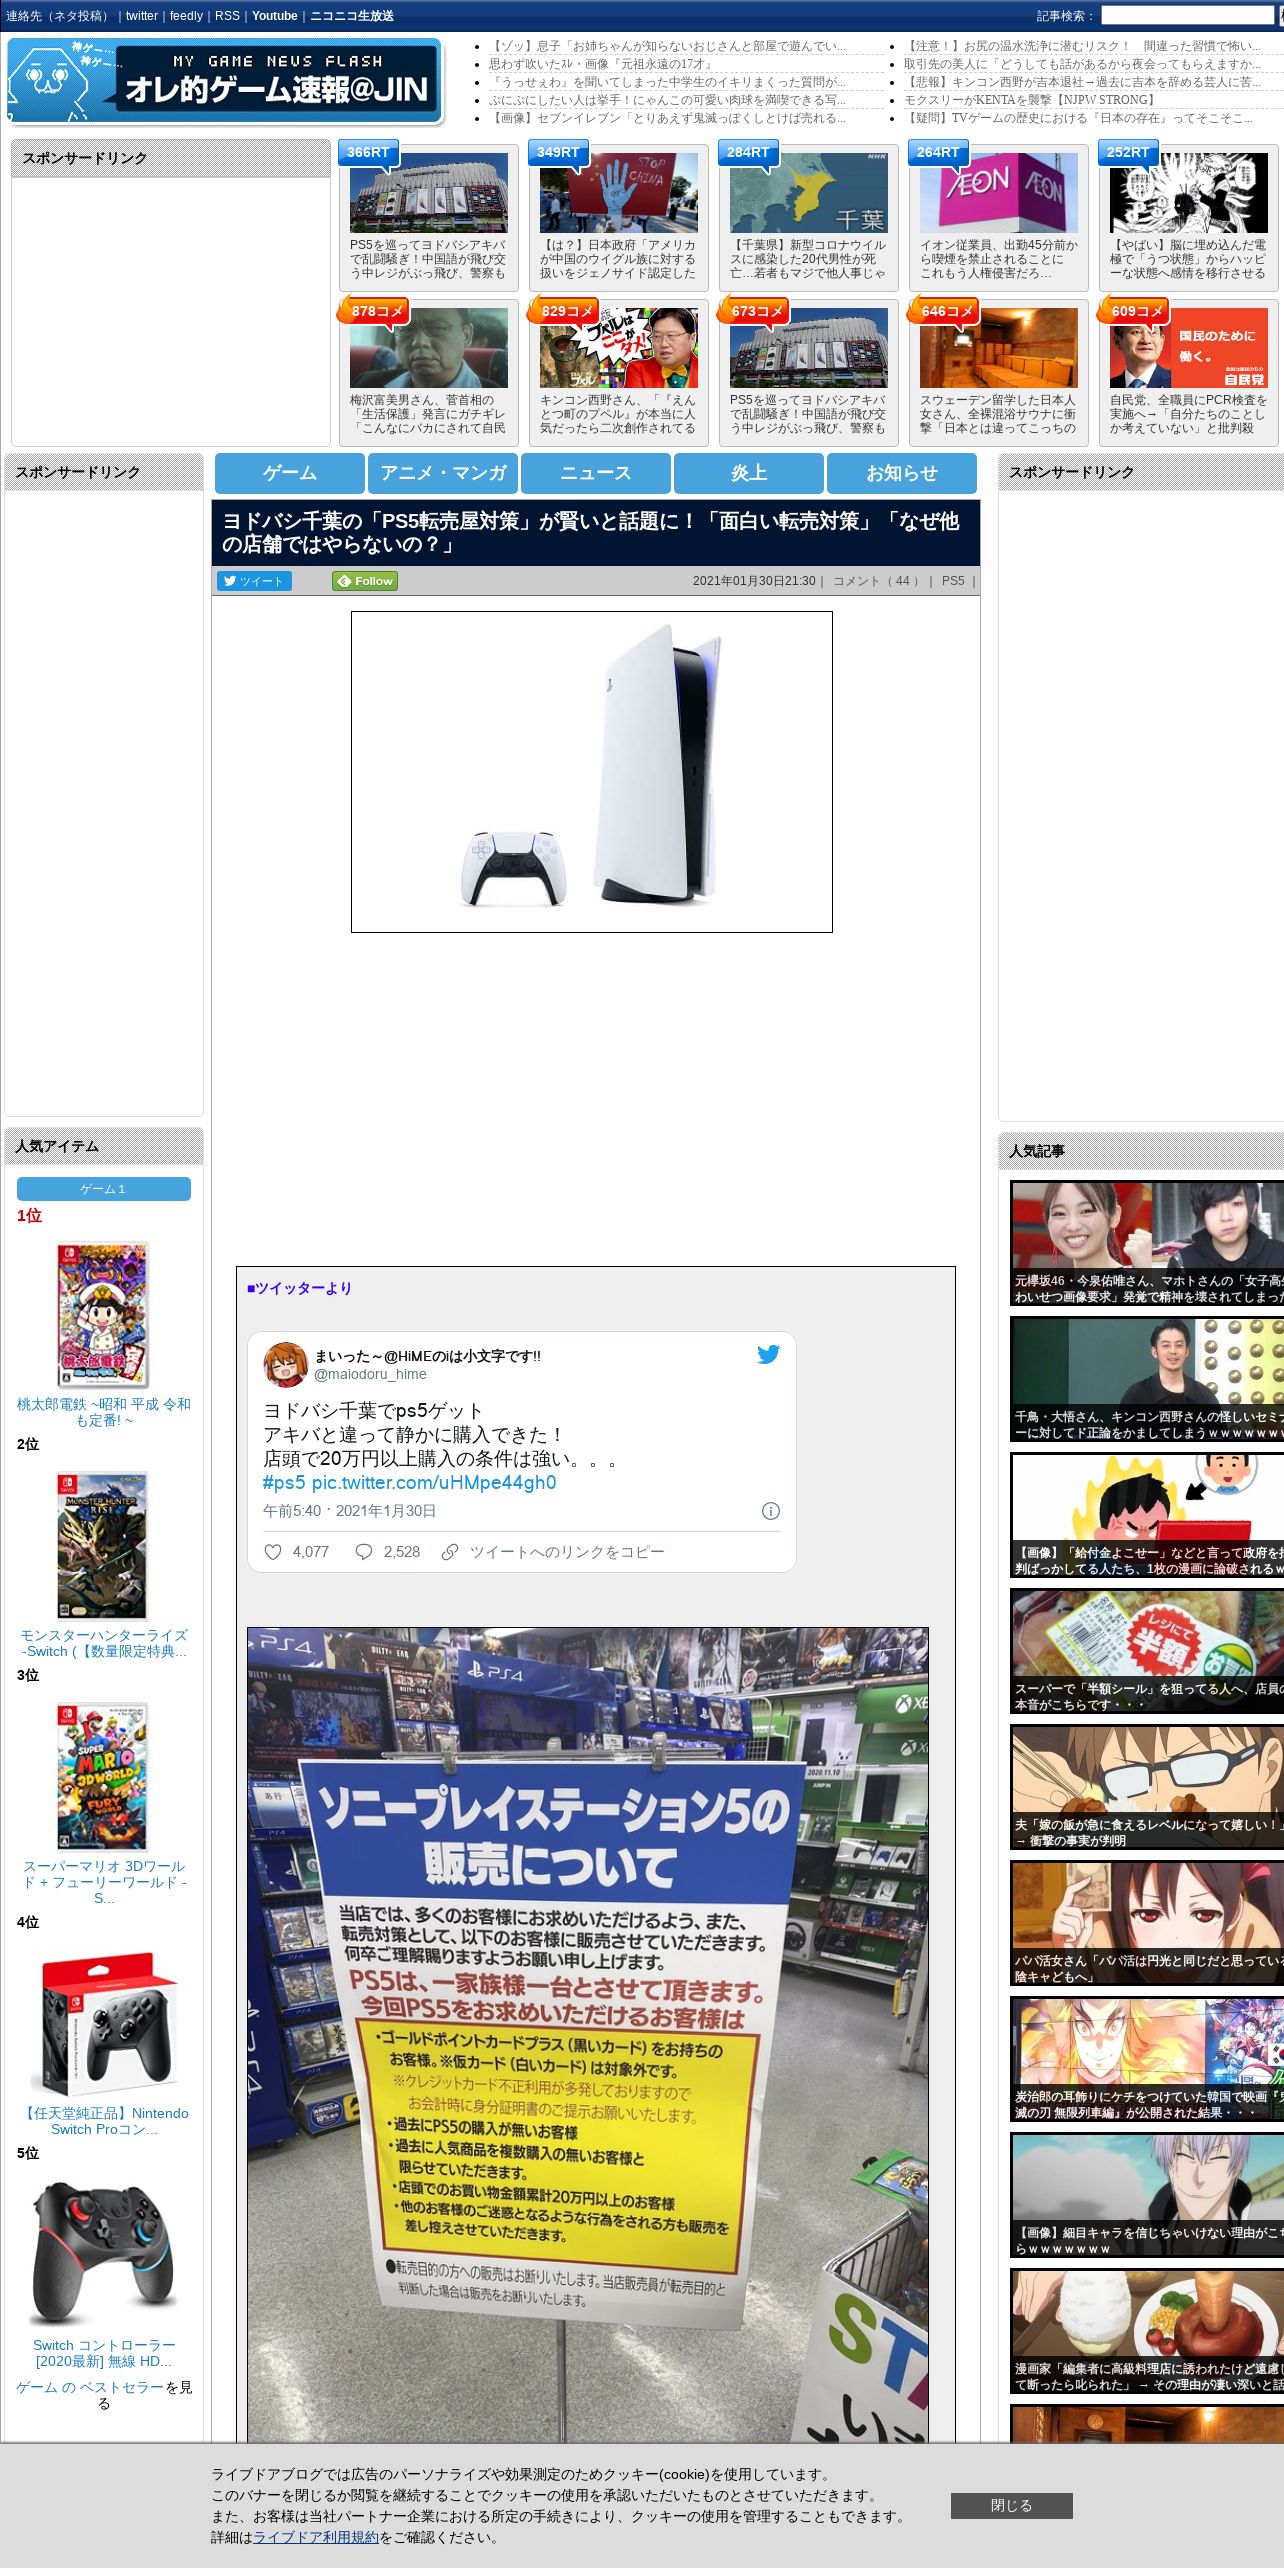1284x2568 pixels.
Task: Click the ゲーム の ベストセラー link
Action: click(x=90, y=2387)
